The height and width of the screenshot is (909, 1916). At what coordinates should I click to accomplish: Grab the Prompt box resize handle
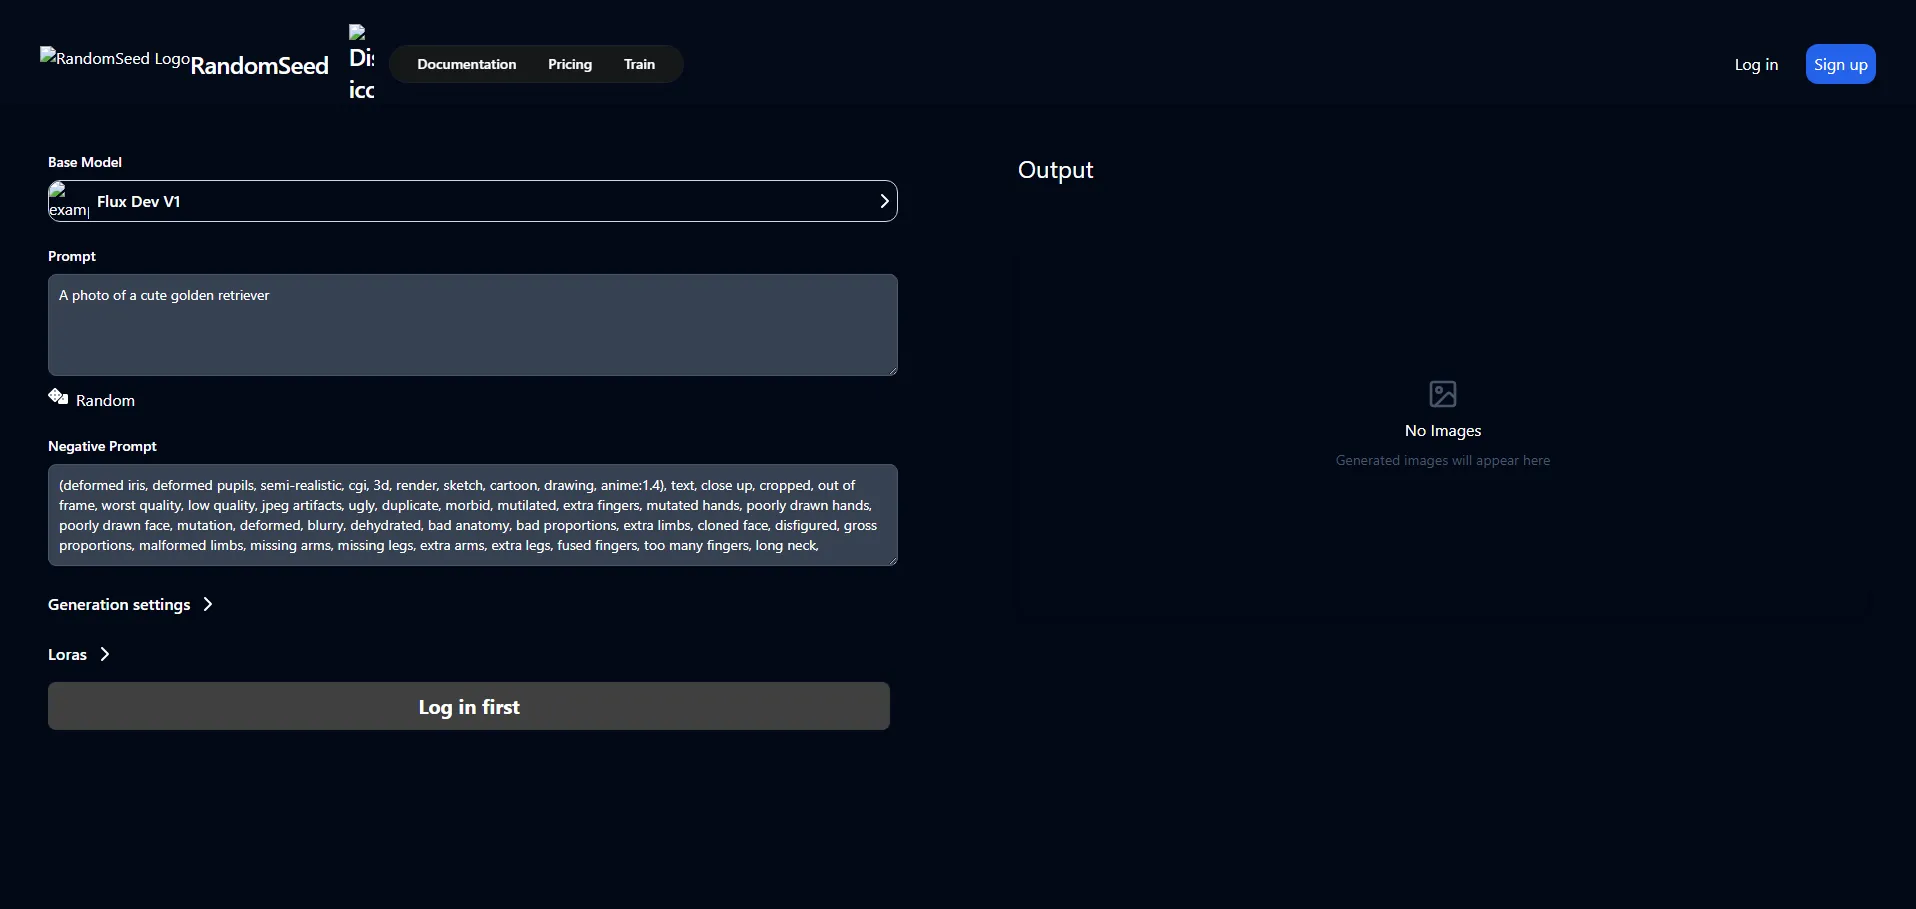(x=891, y=369)
